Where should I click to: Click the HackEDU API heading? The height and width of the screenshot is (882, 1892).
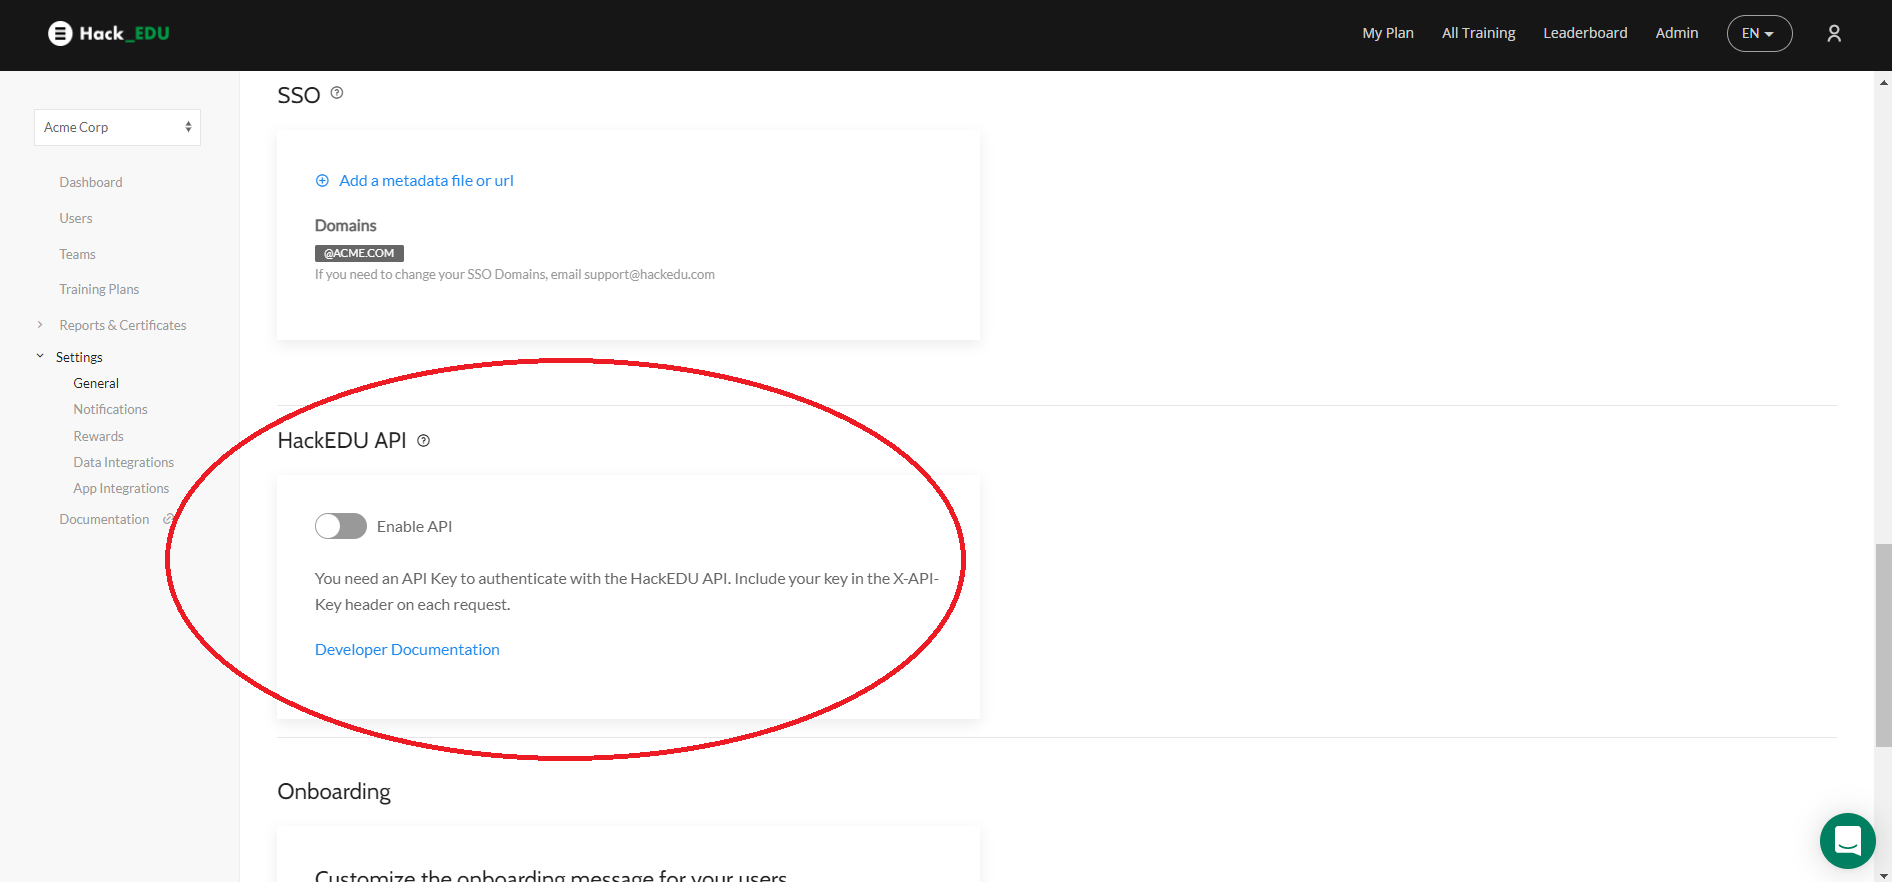[x=342, y=441]
